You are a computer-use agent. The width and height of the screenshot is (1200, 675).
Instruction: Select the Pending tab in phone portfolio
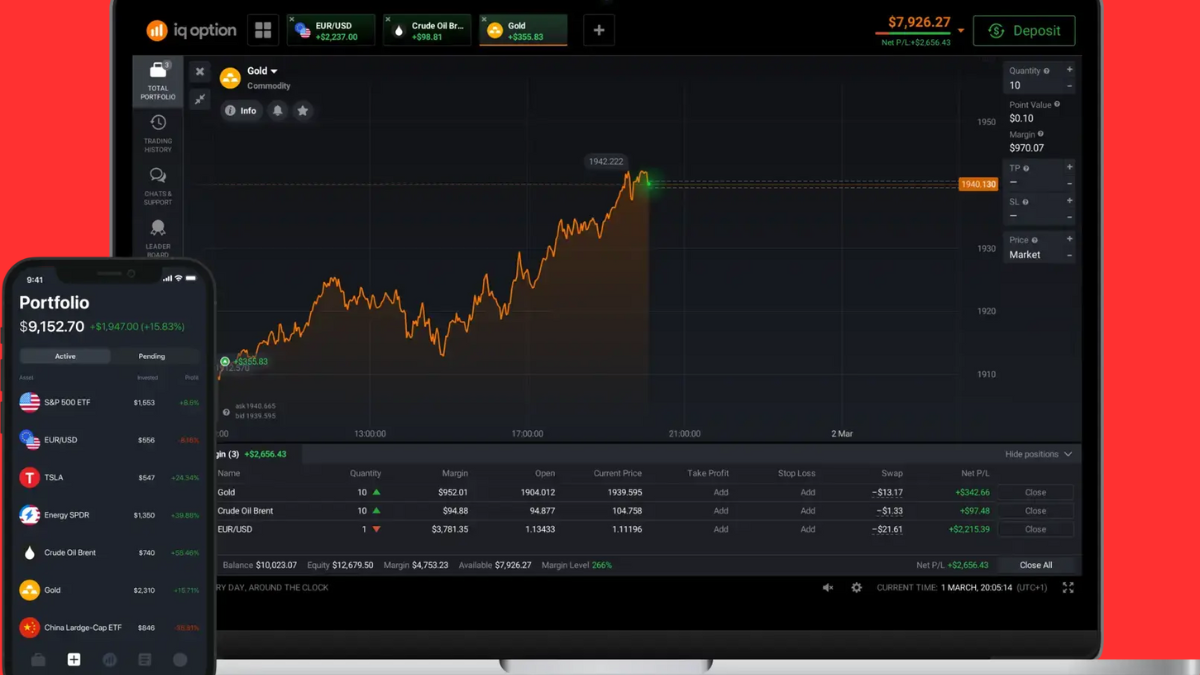(x=152, y=356)
